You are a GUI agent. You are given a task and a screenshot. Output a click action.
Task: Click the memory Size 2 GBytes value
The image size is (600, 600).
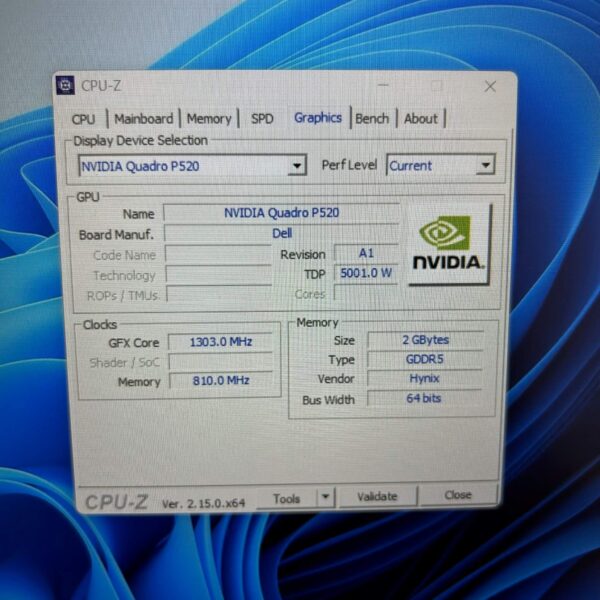[425, 340]
